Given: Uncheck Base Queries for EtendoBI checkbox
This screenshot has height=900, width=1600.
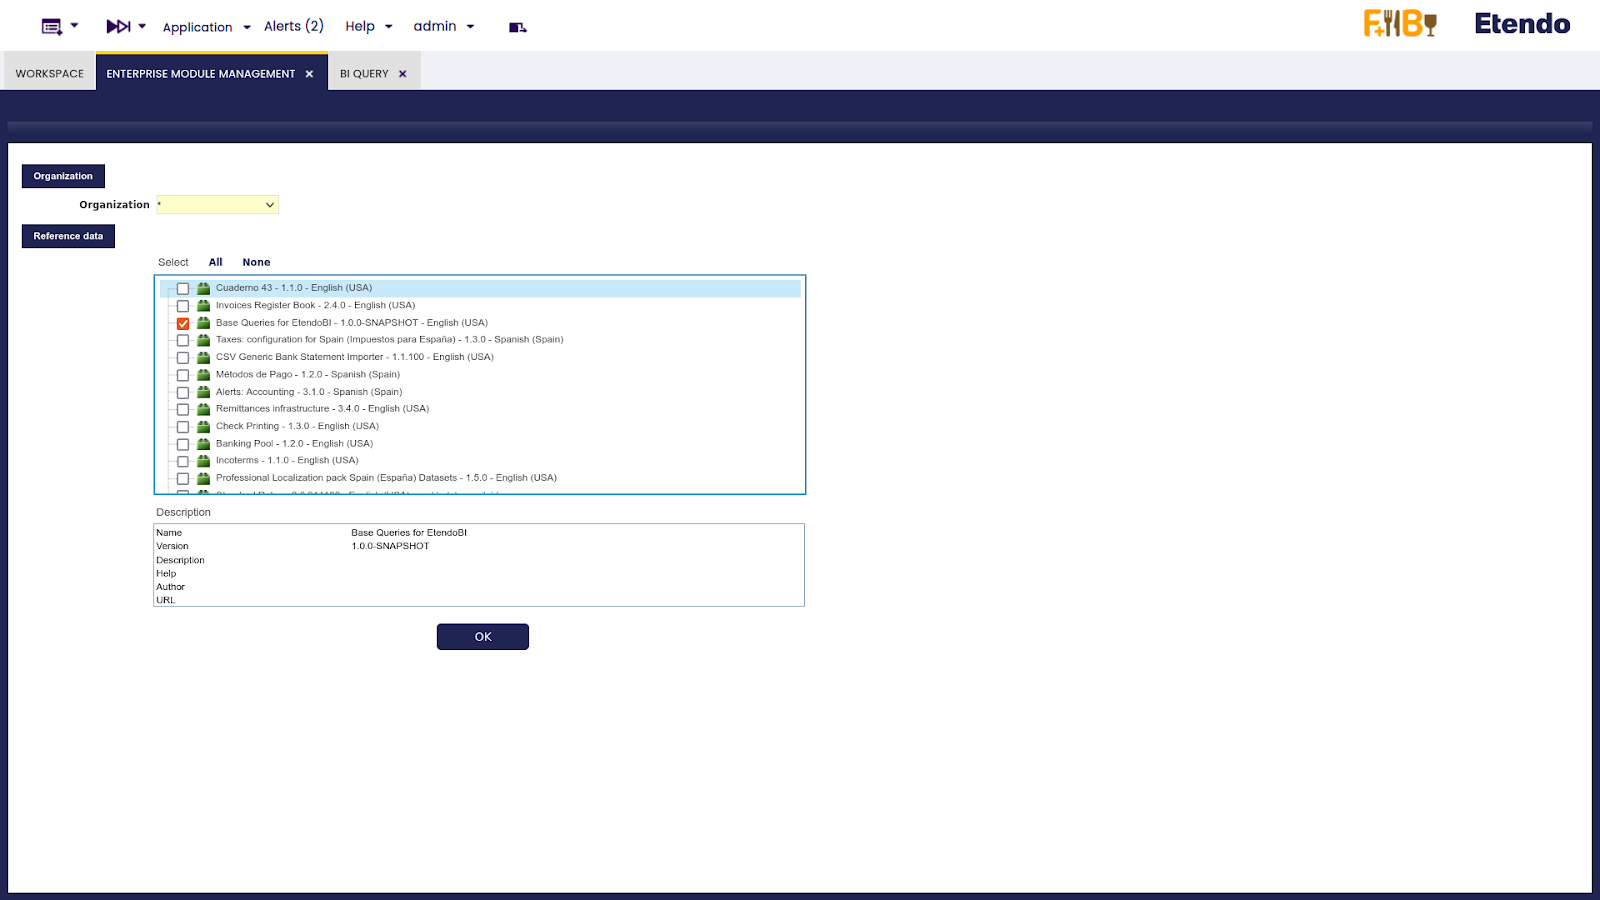Looking at the screenshot, I should pyautogui.click(x=183, y=323).
